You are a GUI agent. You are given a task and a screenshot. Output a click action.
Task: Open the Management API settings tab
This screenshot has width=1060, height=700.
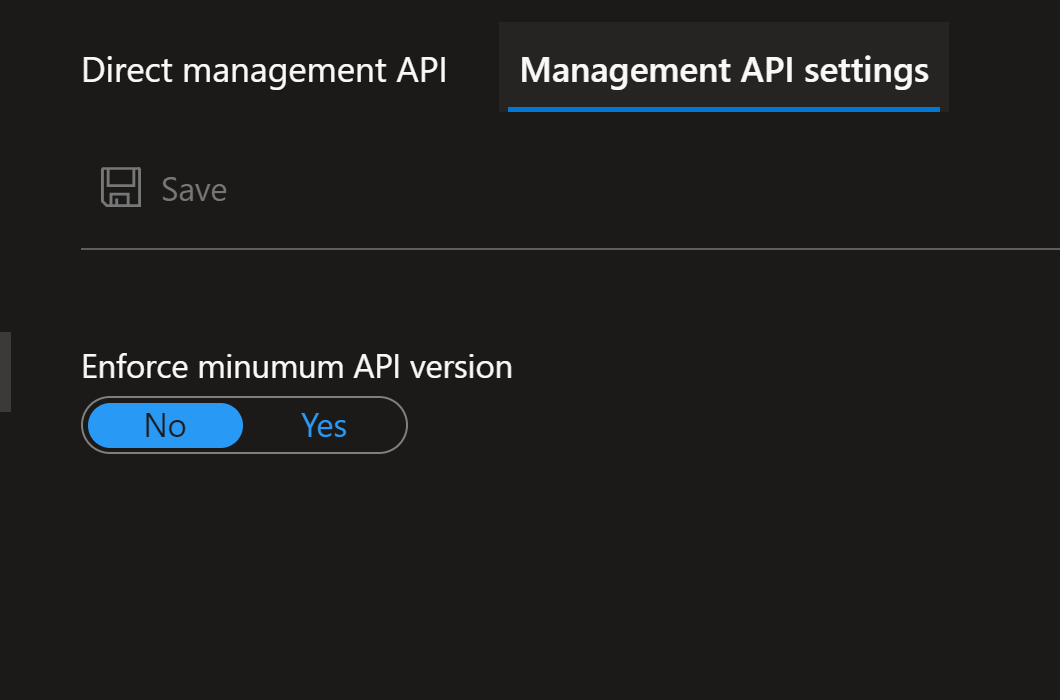click(724, 71)
